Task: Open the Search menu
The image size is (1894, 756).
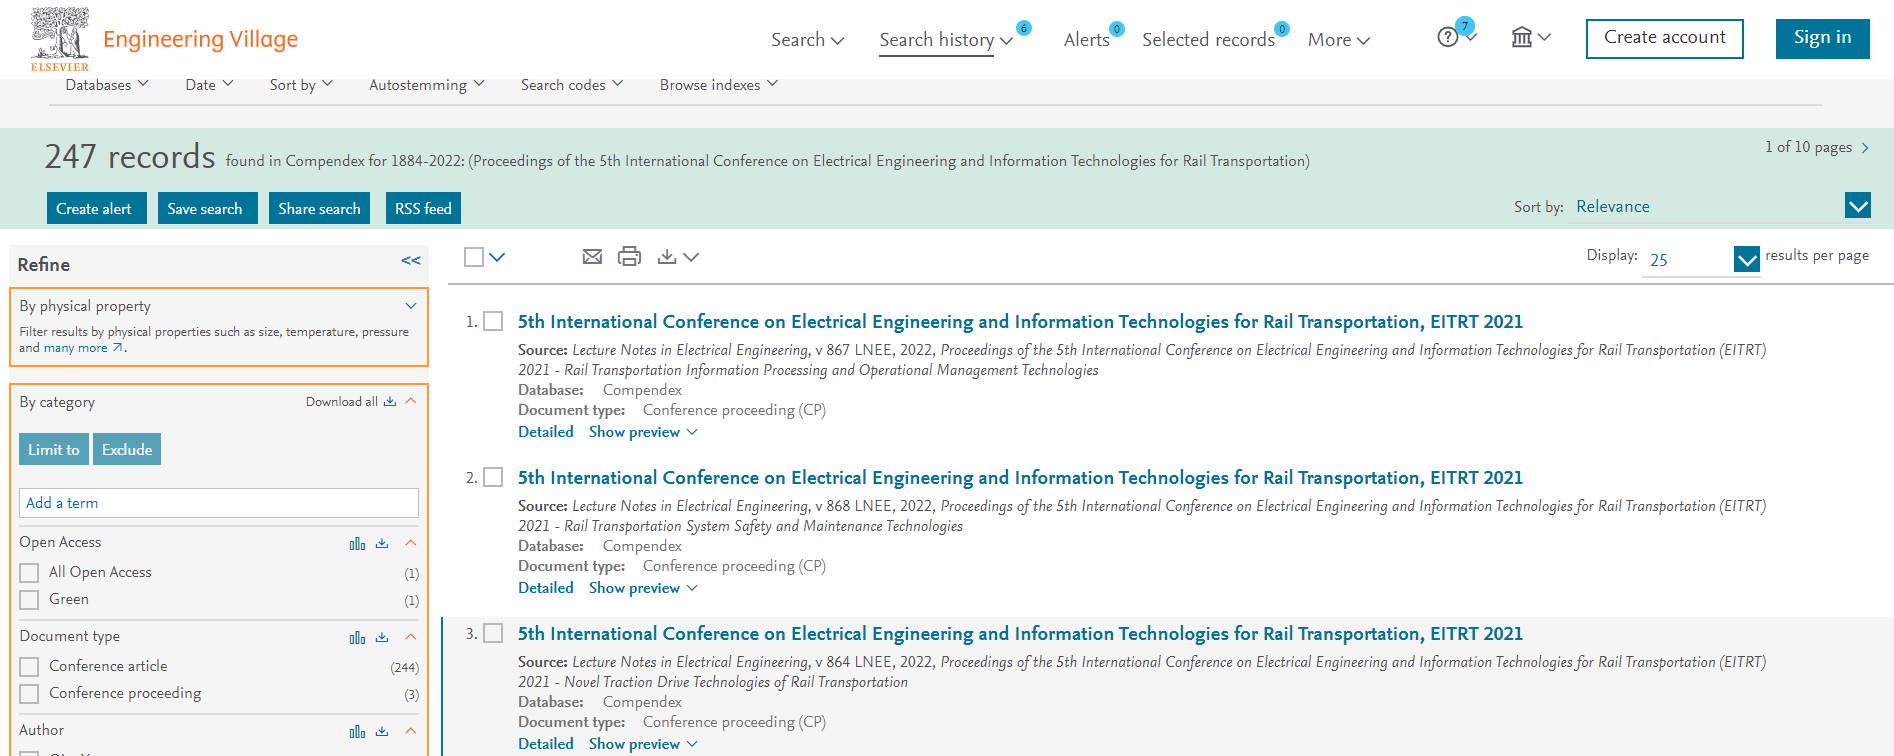Action: (808, 40)
